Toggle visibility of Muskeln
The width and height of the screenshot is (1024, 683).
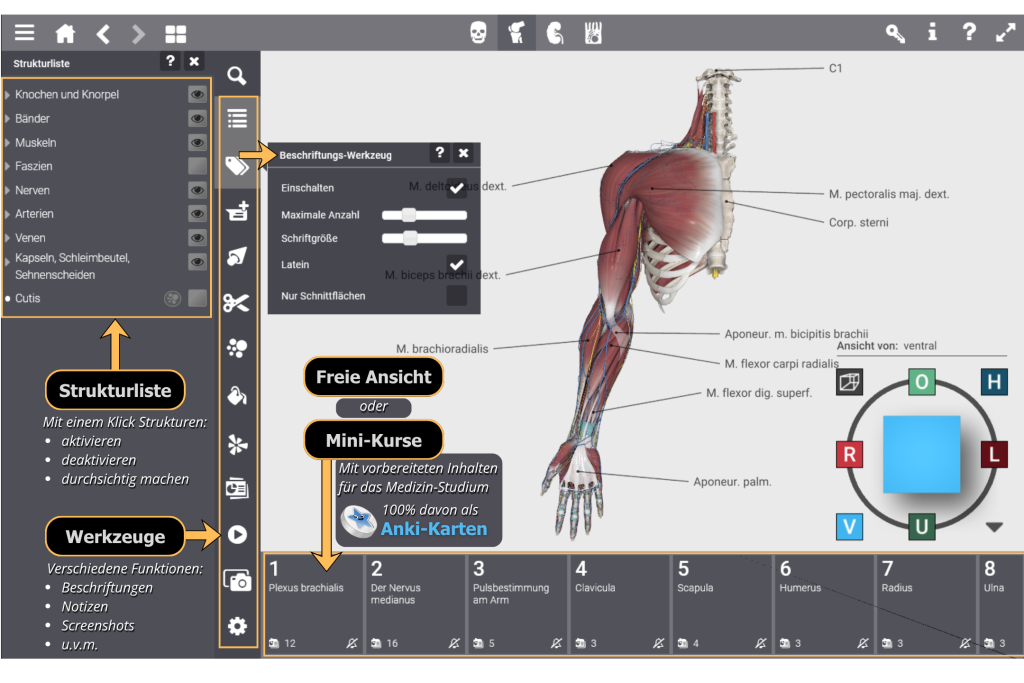pos(197,142)
